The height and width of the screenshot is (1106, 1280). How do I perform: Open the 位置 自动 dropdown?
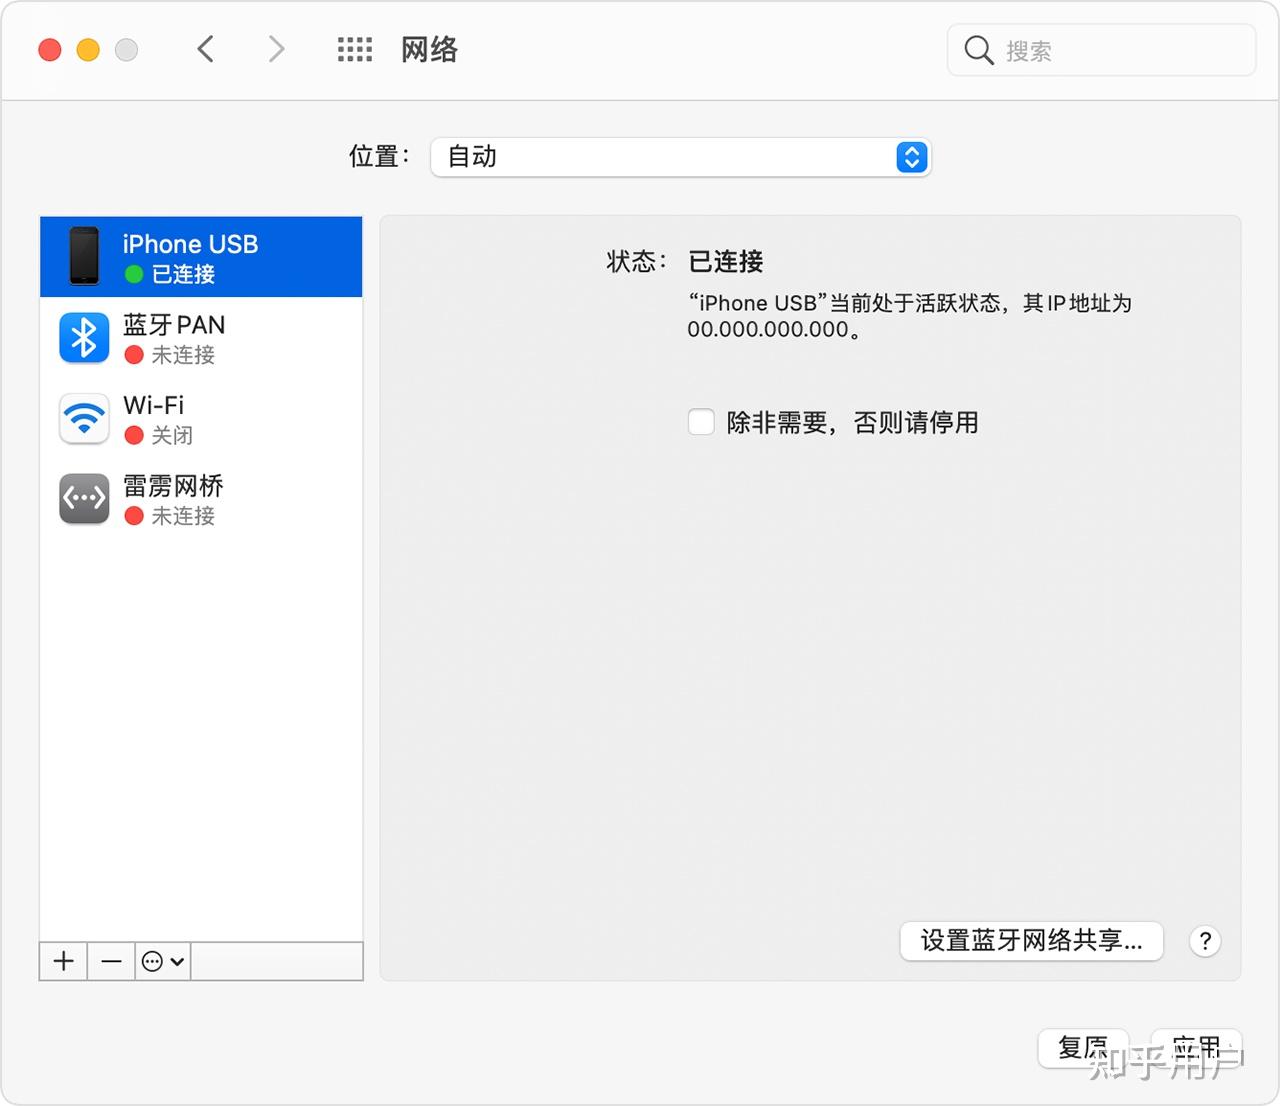pyautogui.click(x=680, y=157)
